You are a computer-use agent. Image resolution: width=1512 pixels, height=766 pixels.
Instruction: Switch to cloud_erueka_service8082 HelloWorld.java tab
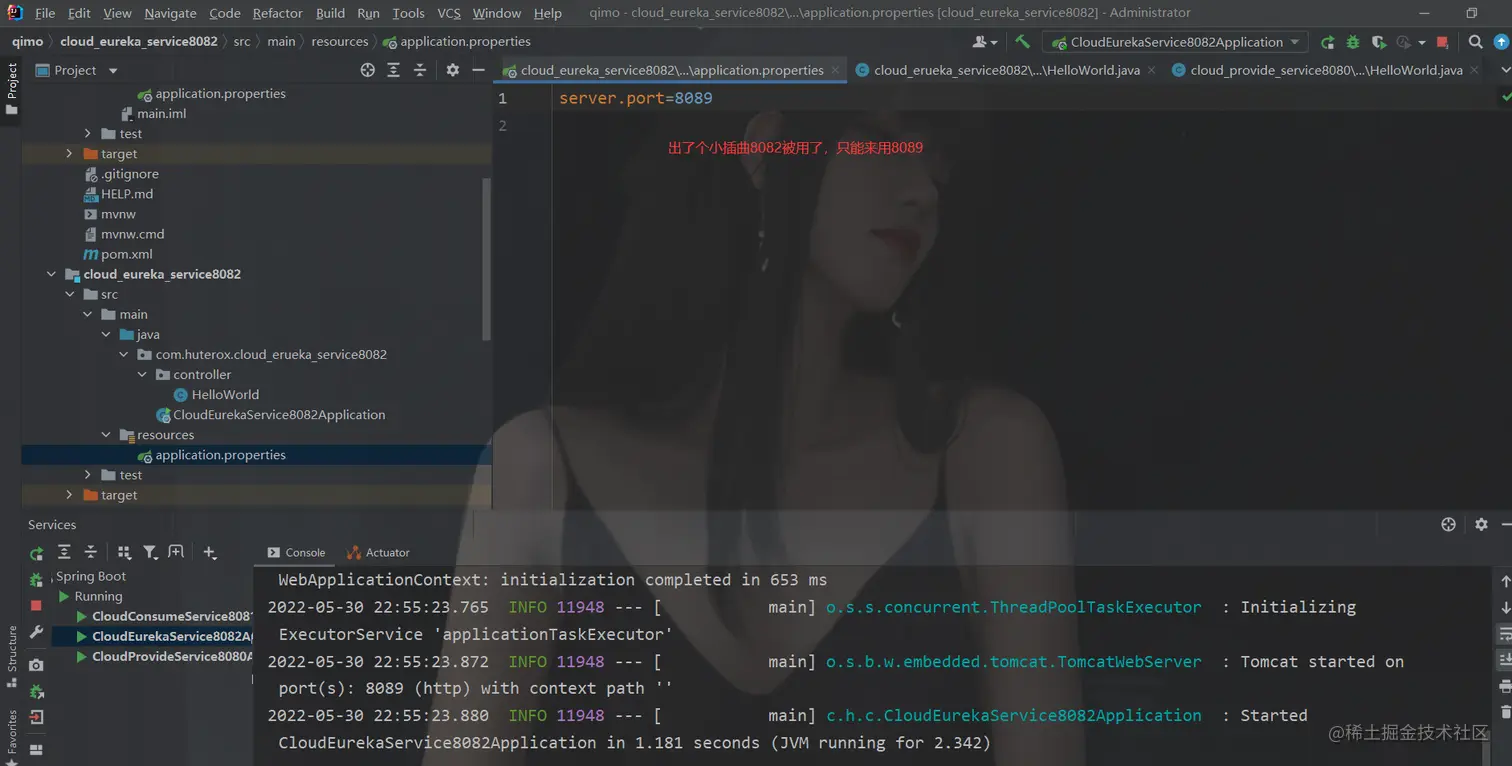click(x=1006, y=70)
